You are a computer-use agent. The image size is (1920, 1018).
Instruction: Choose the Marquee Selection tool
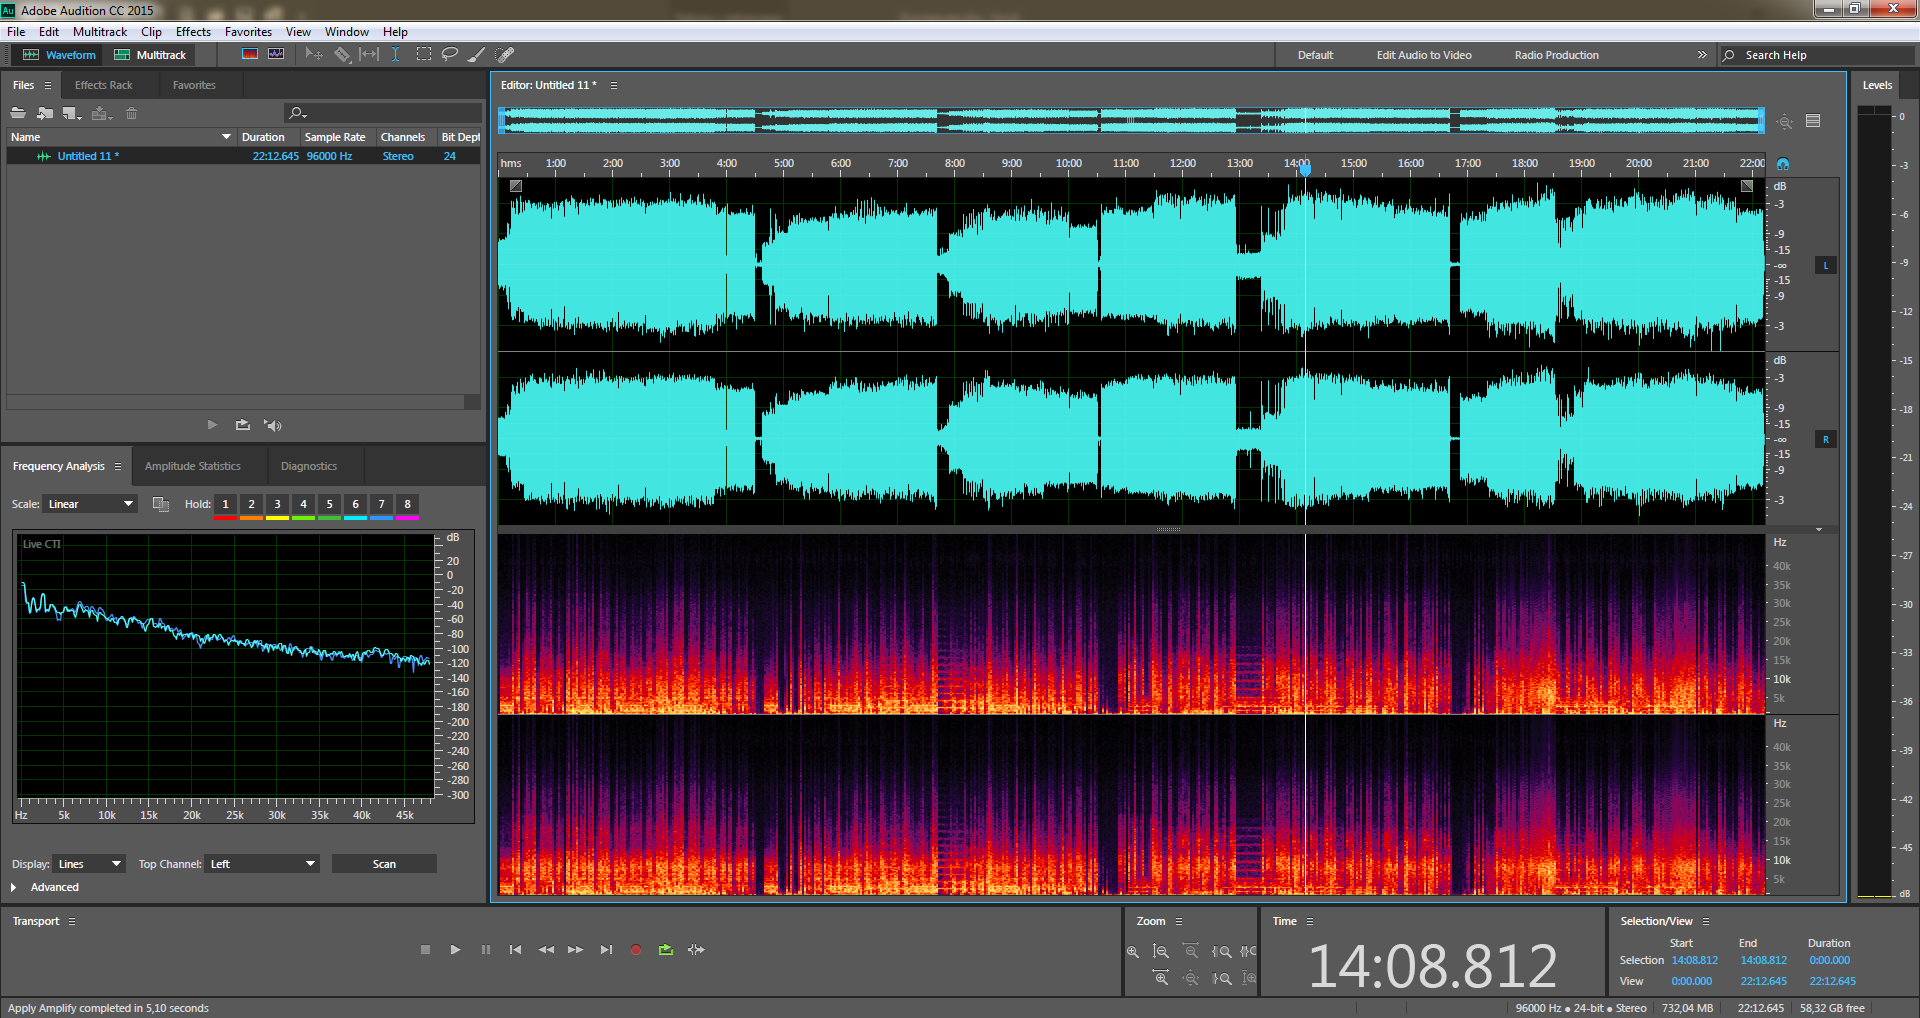point(424,55)
